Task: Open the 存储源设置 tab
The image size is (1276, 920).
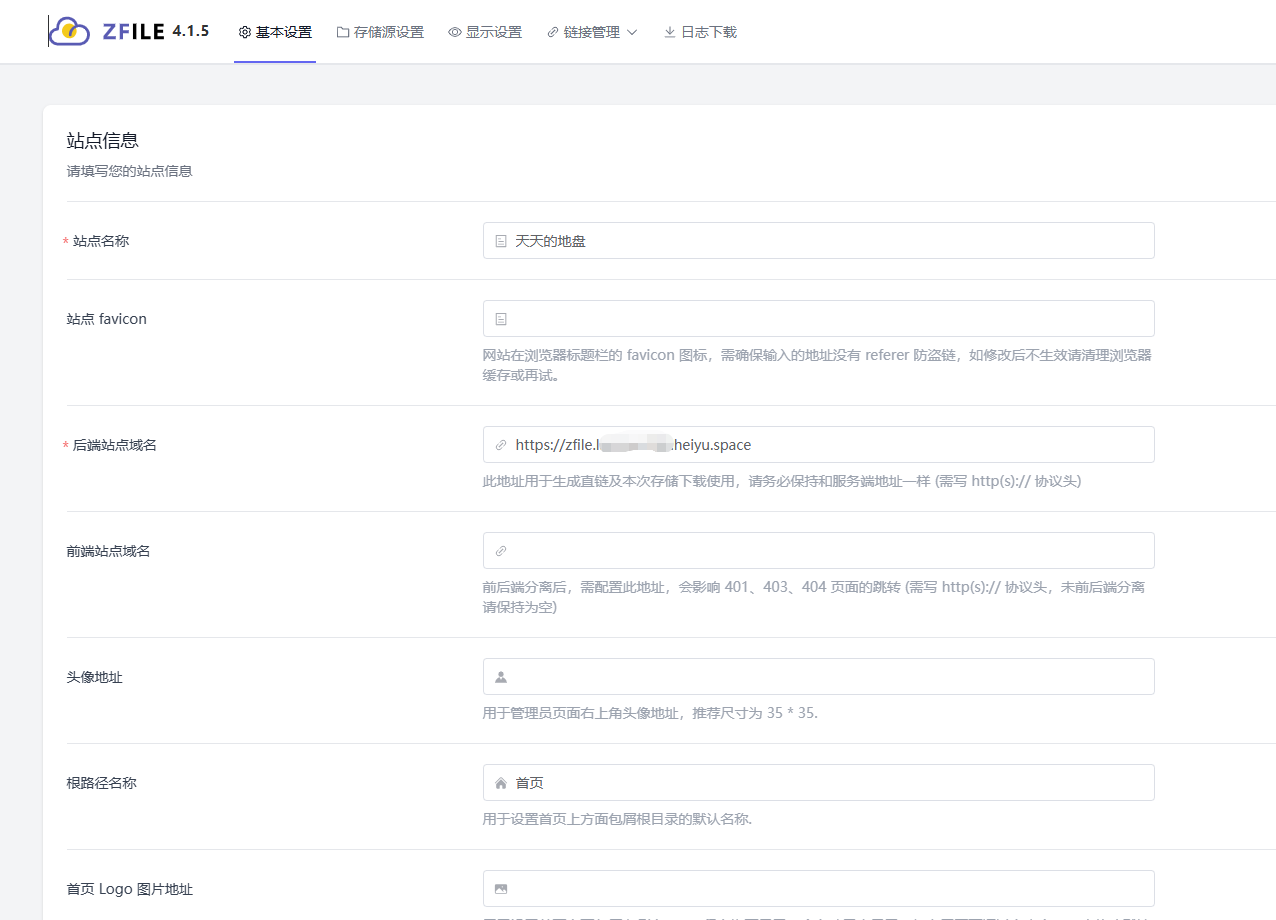Action: [380, 32]
